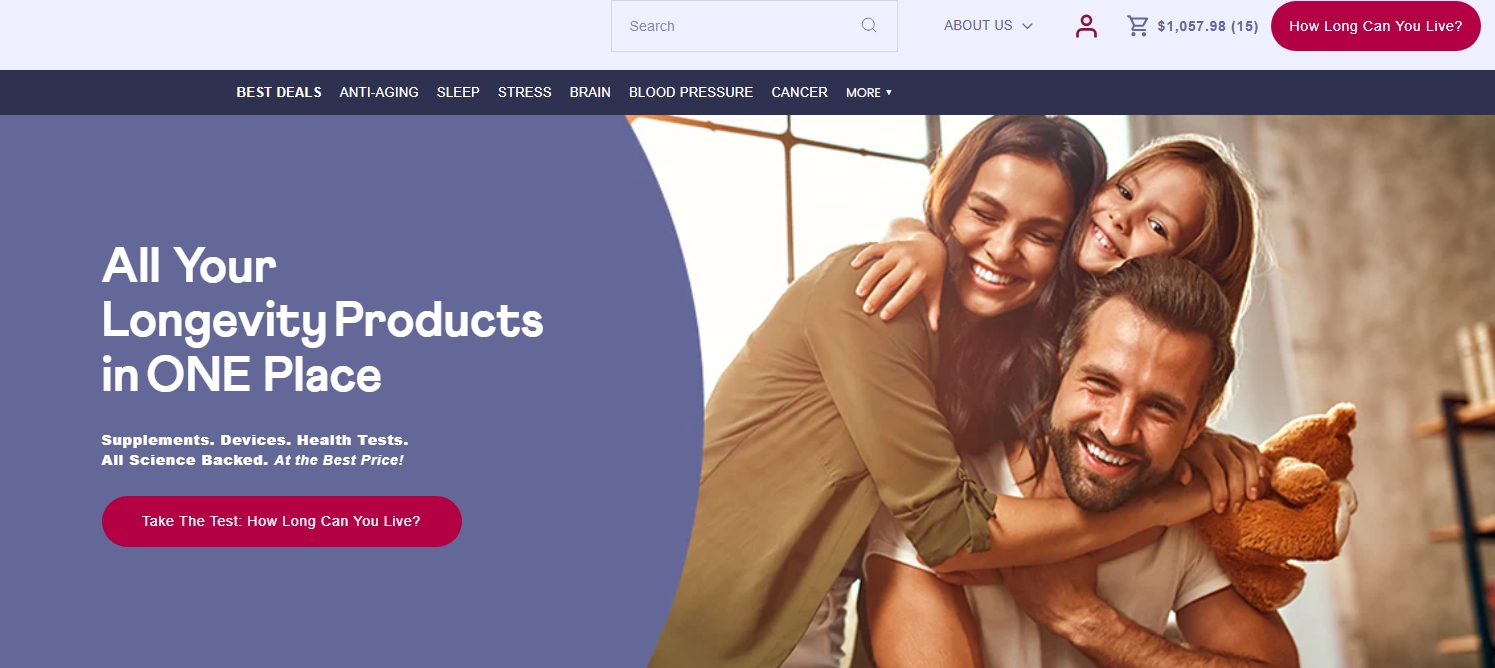Open ABOUT US menu

click(x=978, y=26)
